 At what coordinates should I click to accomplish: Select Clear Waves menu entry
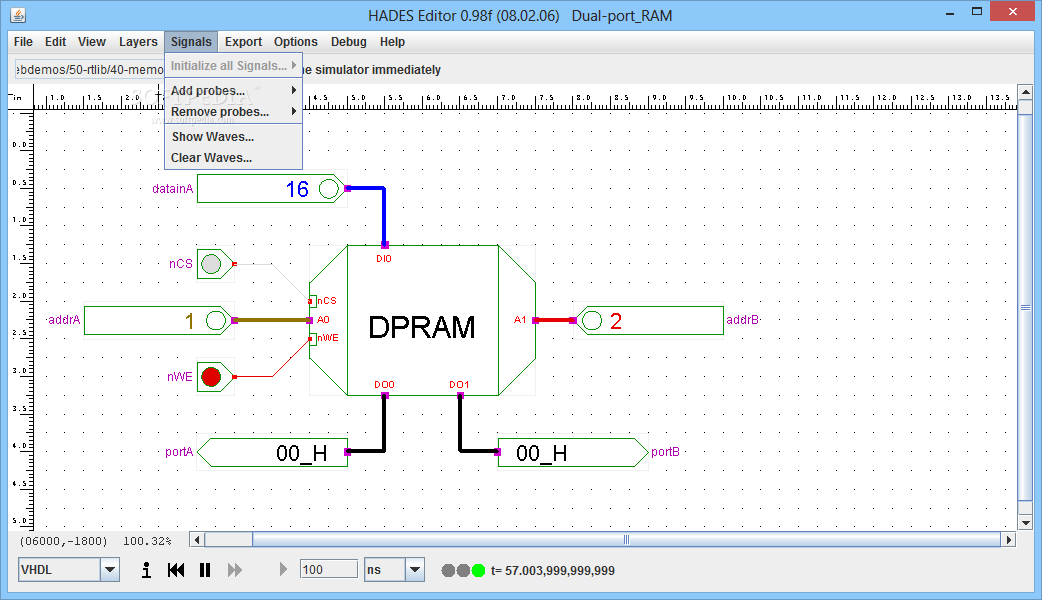pyautogui.click(x=233, y=157)
